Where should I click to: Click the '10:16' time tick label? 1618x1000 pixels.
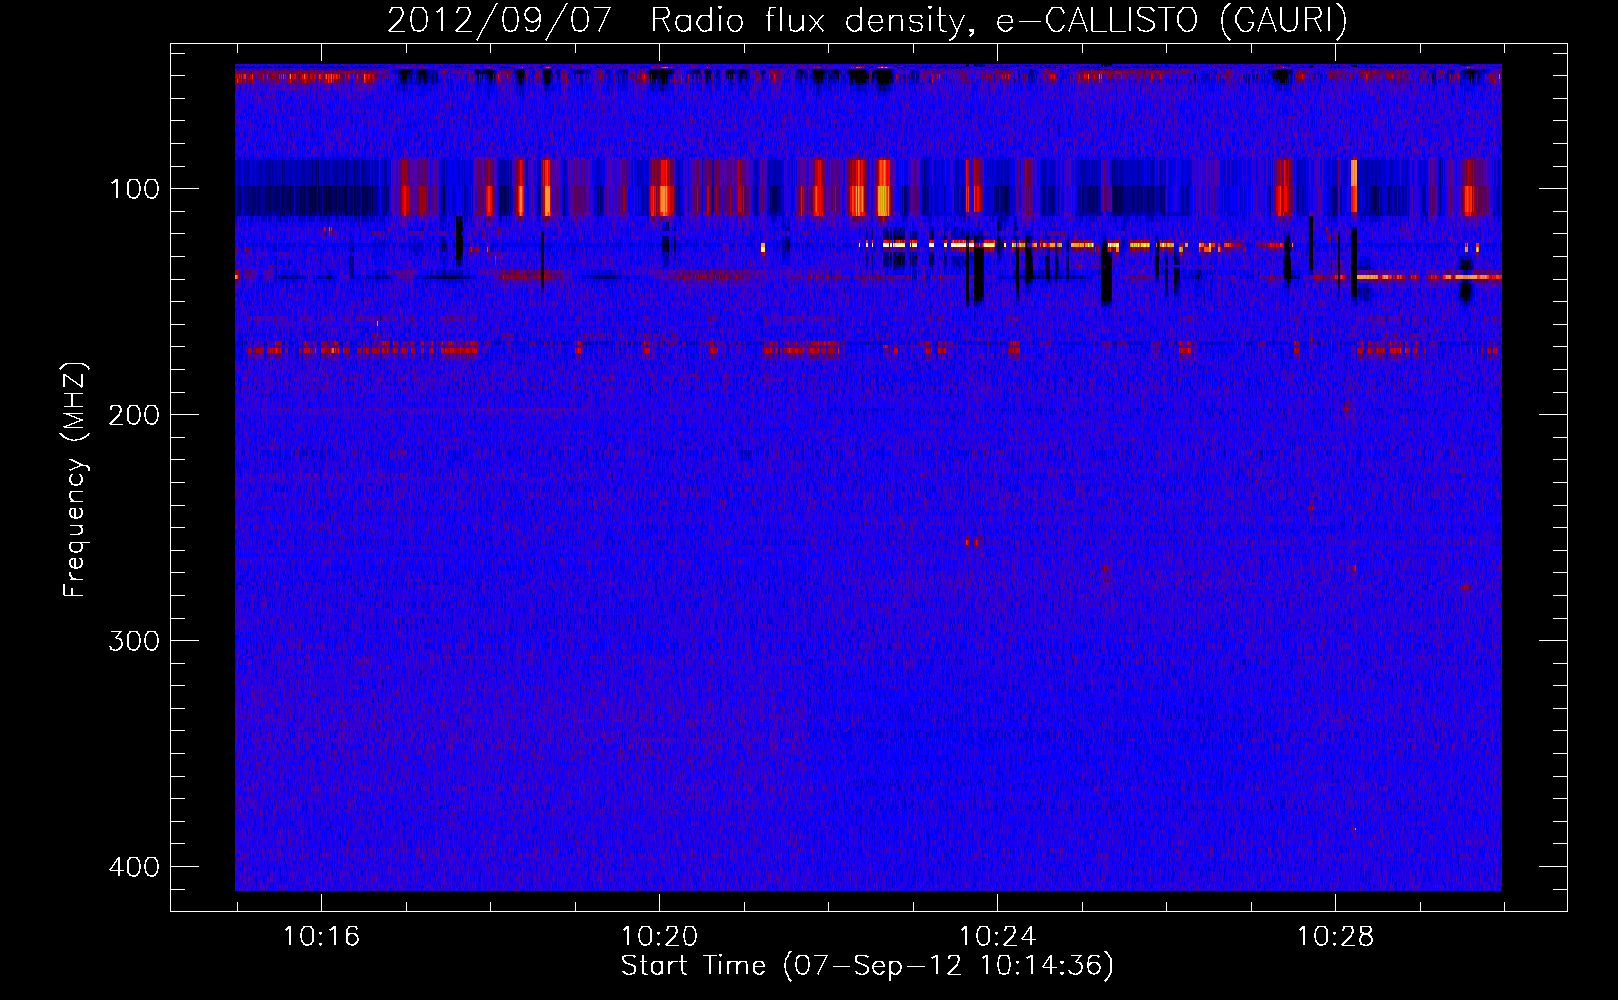(321, 937)
